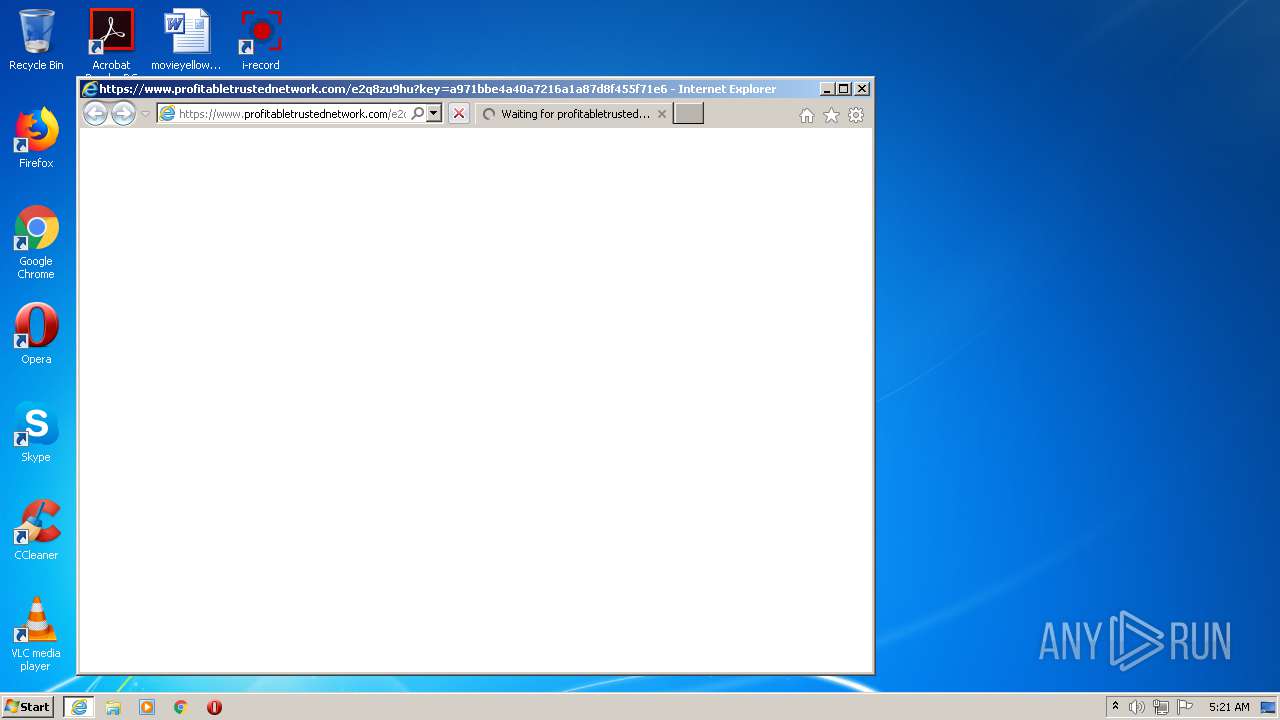Launch the VLC media player shortcut
Screen dimensions: 1280x720
(x=36, y=634)
